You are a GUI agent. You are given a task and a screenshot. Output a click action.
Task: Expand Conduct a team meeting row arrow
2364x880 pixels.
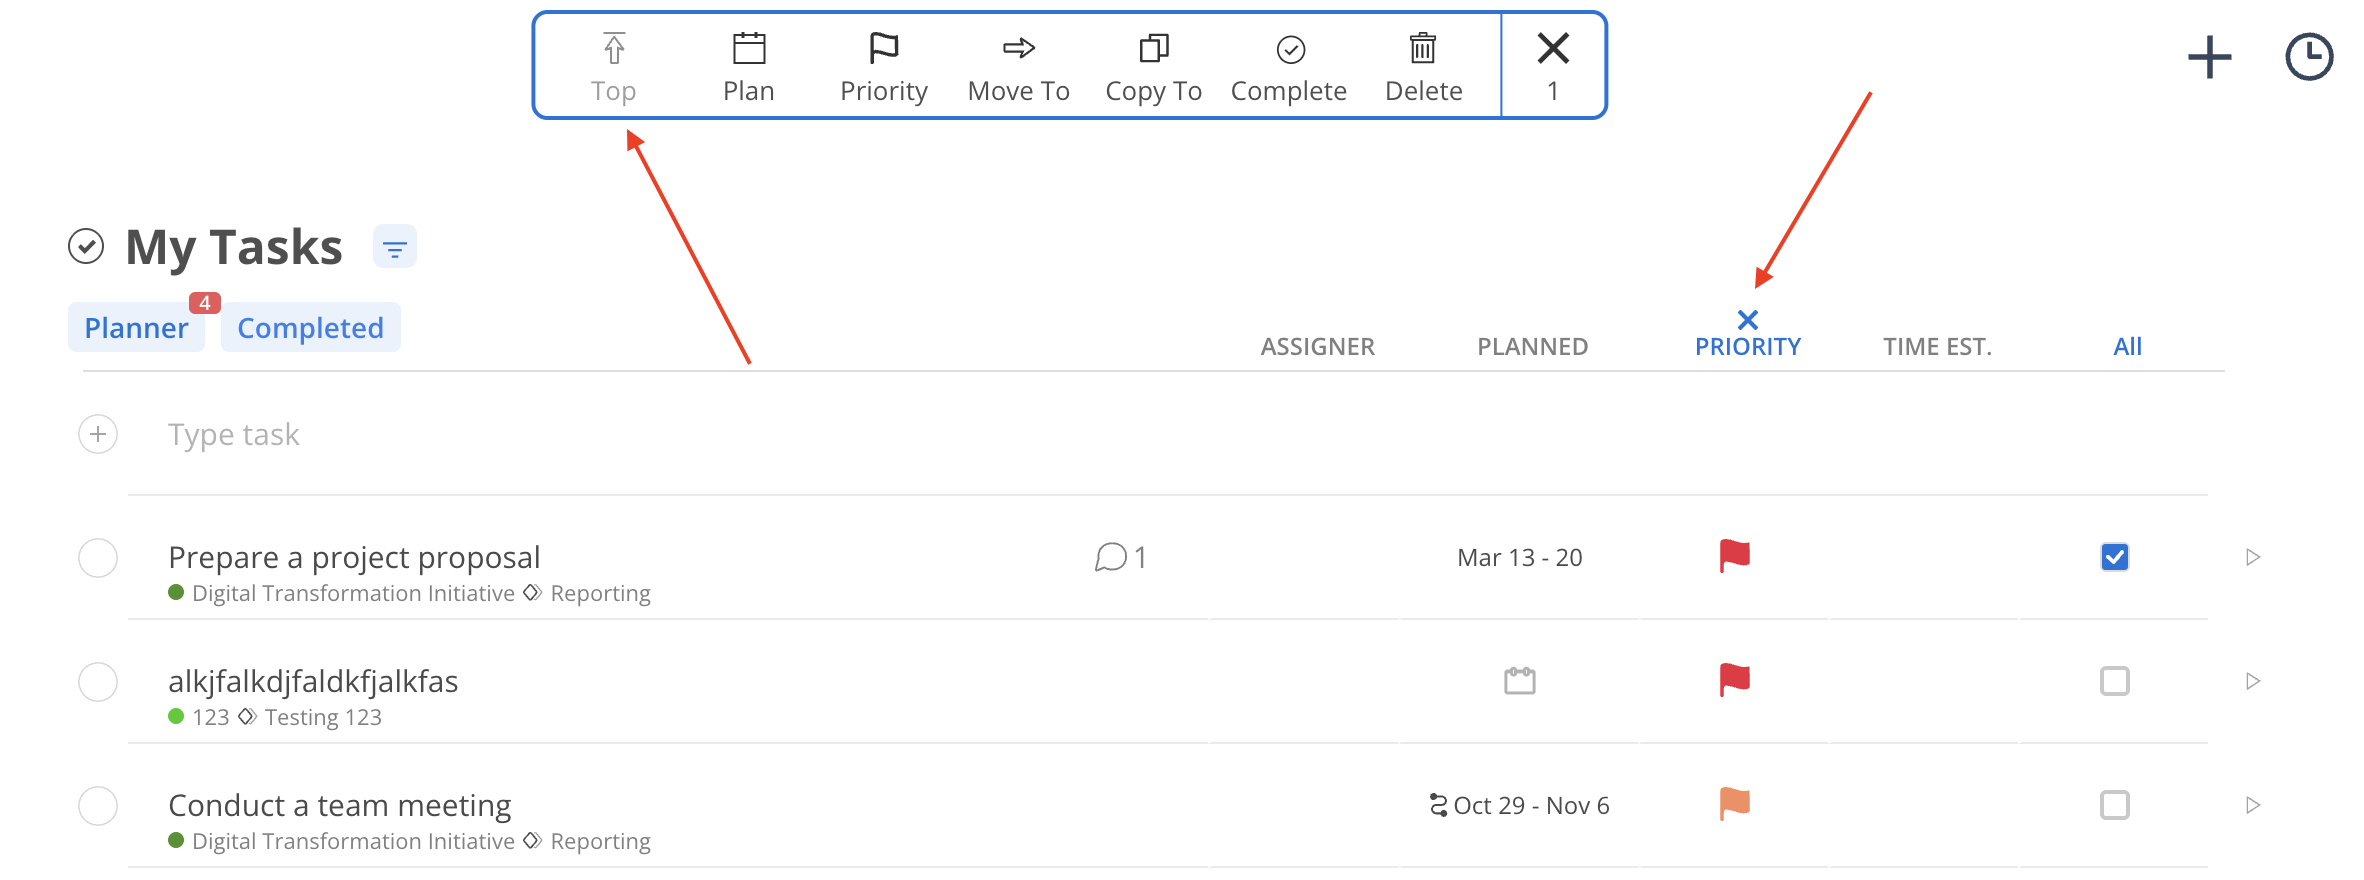tap(2252, 805)
